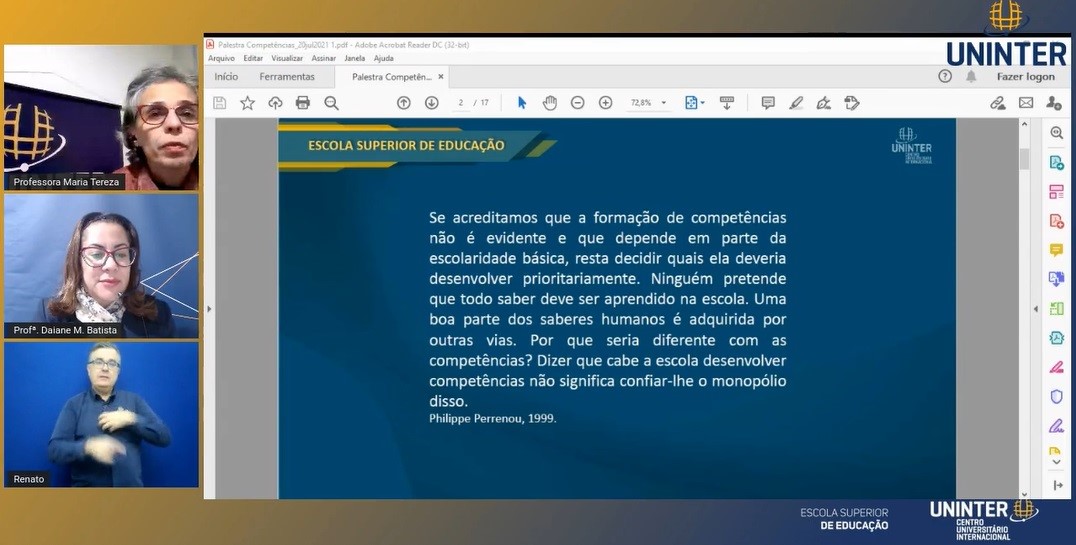Send file by email envelope icon
Screen dimensions: 1076x545
tap(1026, 103)
